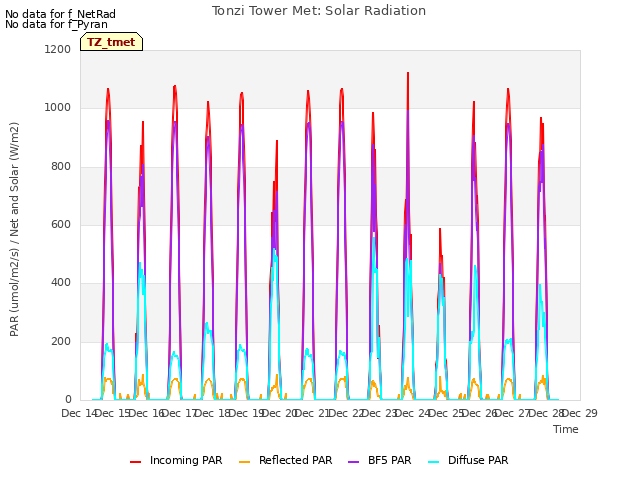Click the Time x-axis label
This screenshot has width=640, height=480.
[566, 429]
